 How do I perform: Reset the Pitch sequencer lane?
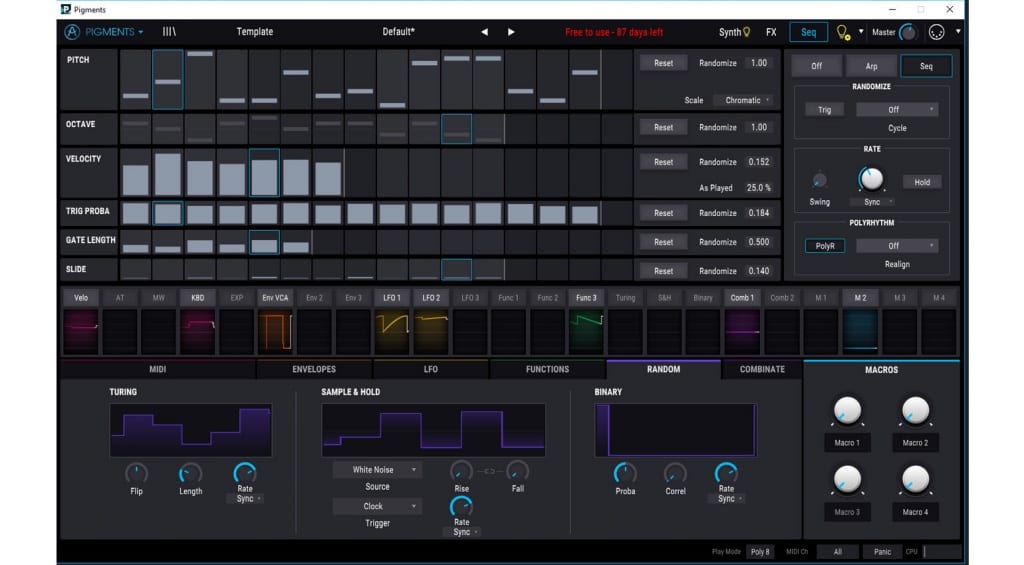(663, 63)
